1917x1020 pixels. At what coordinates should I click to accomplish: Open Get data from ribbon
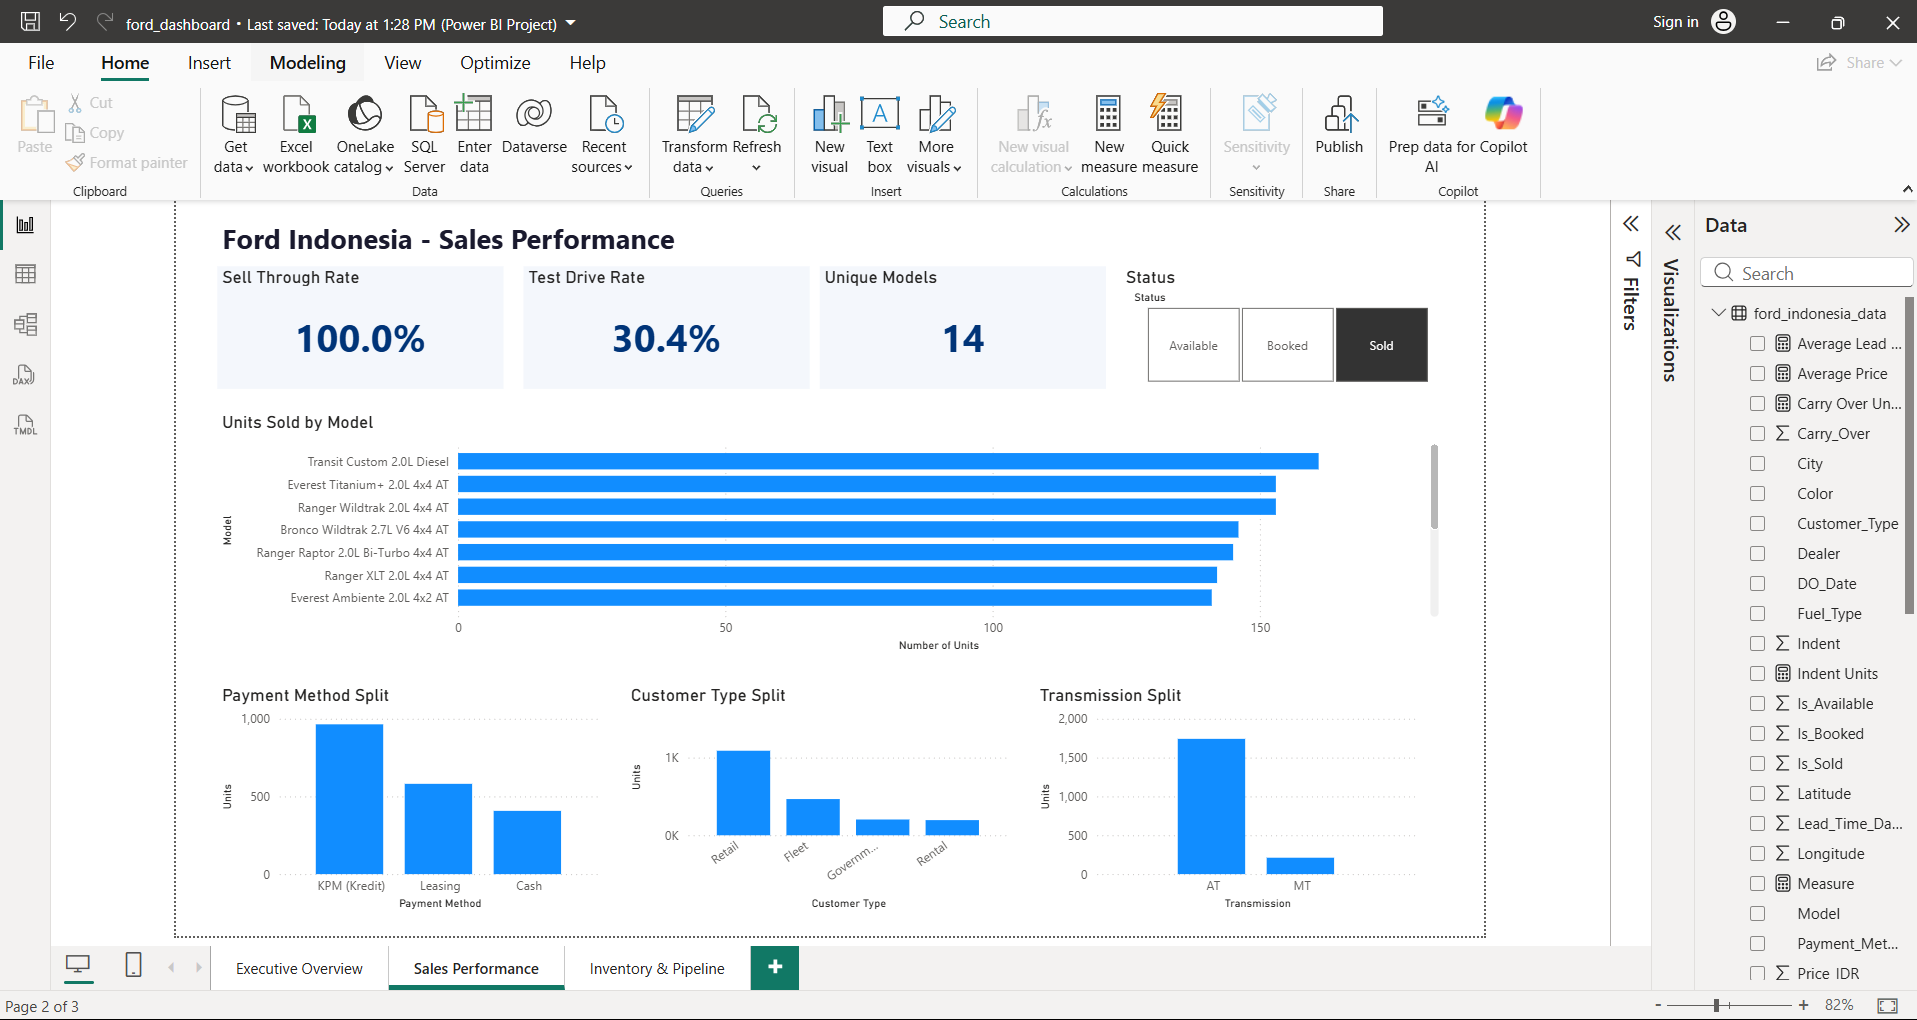click(x=236, y=135)
